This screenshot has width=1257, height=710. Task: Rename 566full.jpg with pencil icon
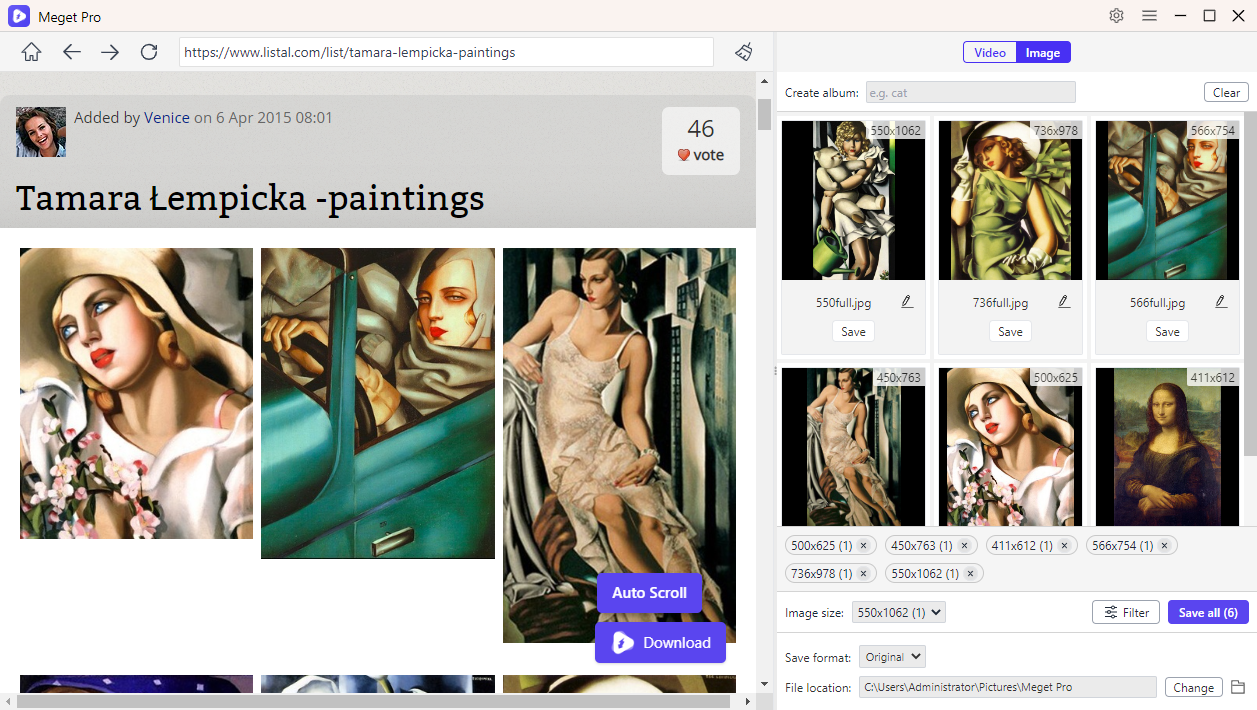pyautogui.click(x=1221, y=301)
